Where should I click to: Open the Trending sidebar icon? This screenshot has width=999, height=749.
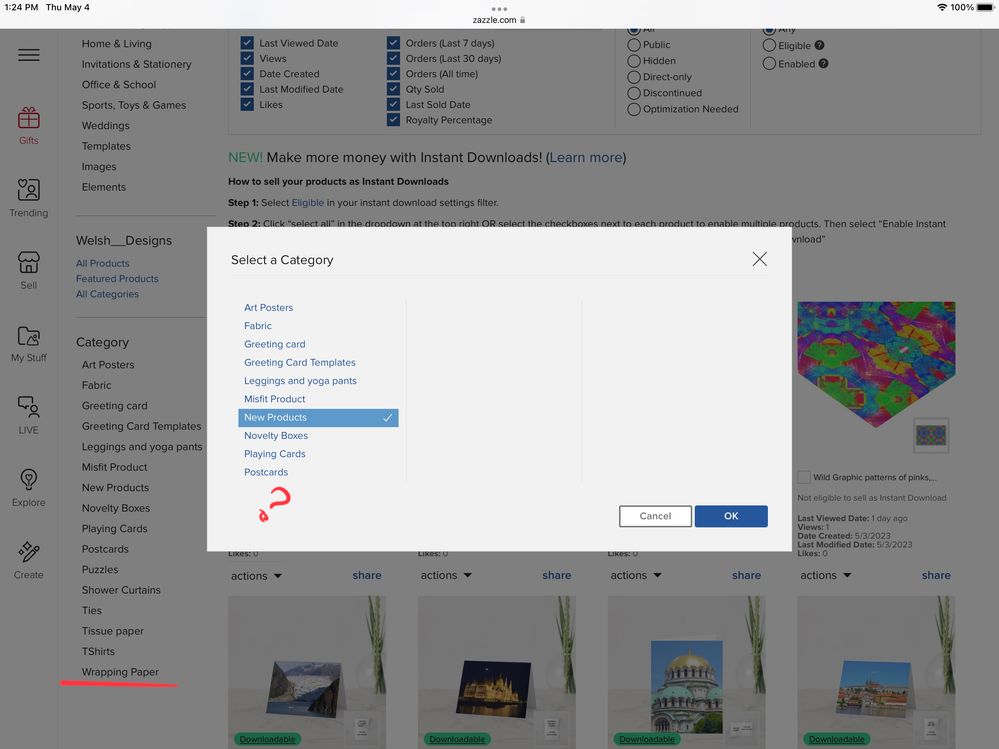click(x=29, y=191)
